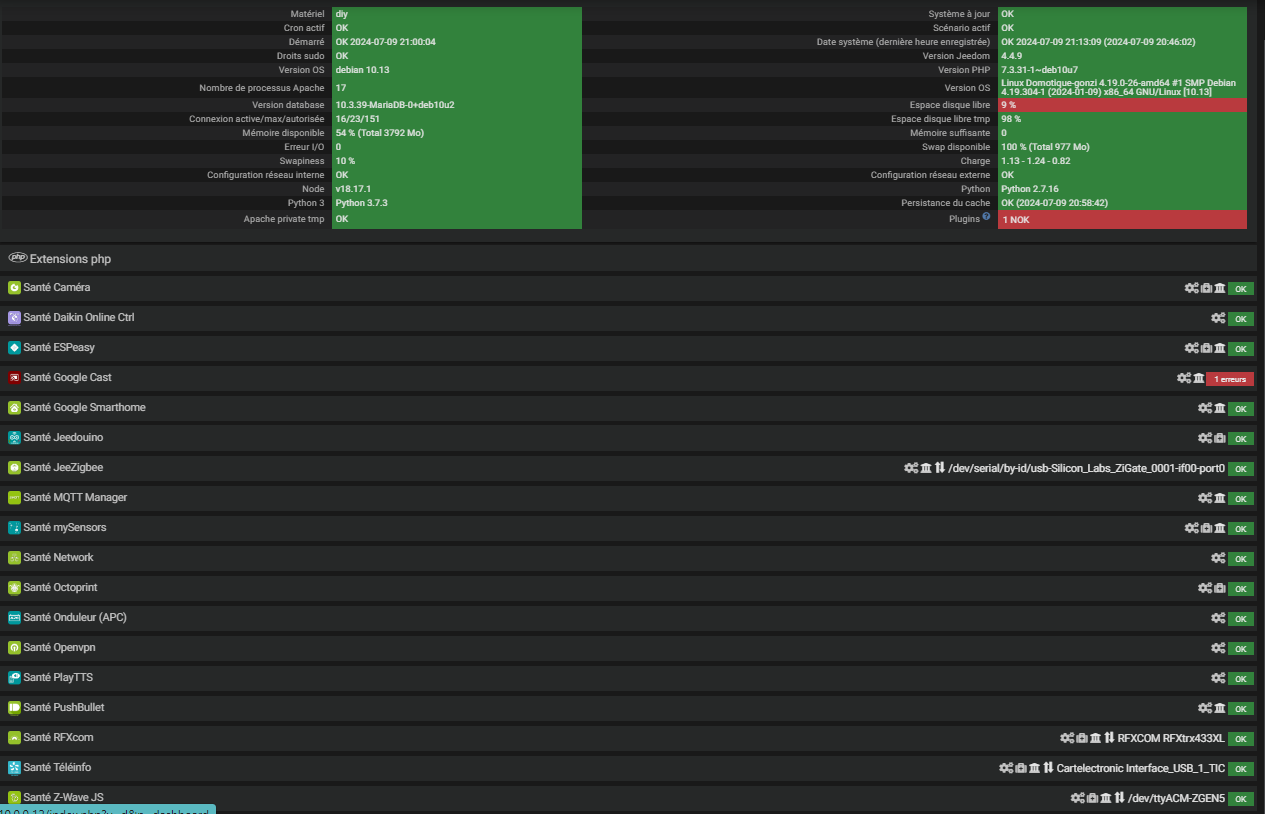Expand the Santé Caméra panel
This screenshot has height=814, width=1265.
pyautogui.click(x=630, y=288)
